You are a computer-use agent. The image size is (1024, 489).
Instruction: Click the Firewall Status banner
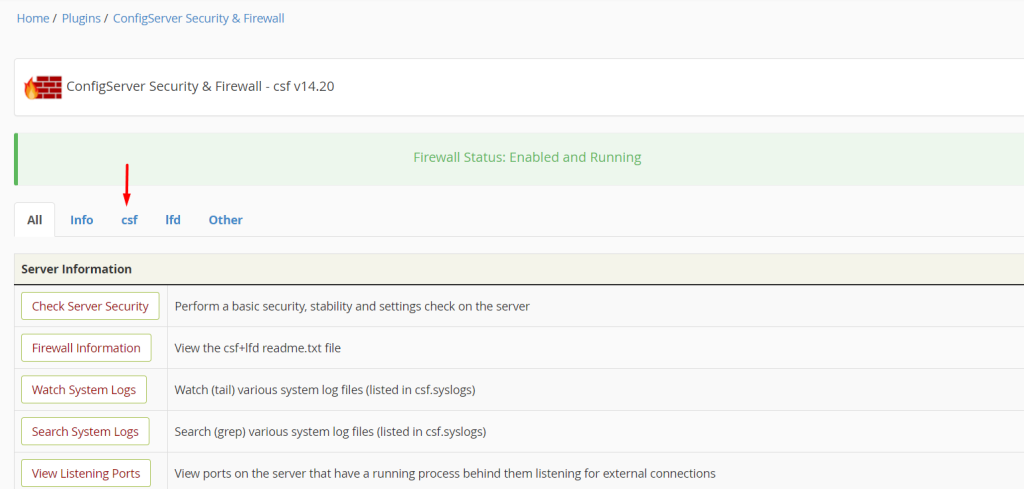point(527,157)
